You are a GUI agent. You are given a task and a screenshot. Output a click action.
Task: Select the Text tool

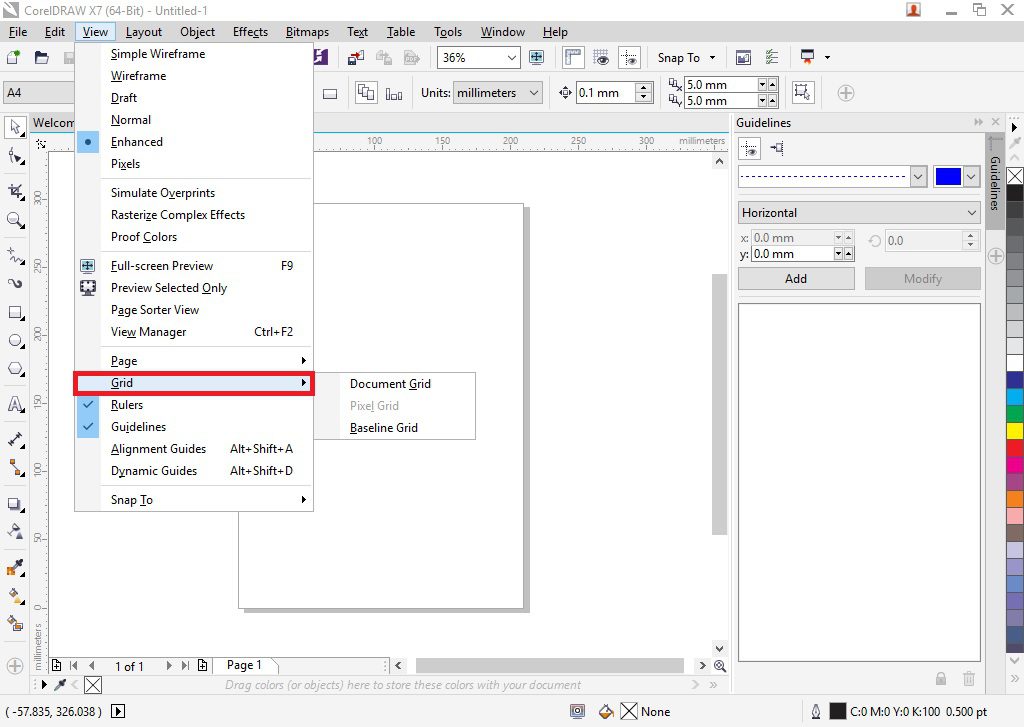tap(15, 404)
